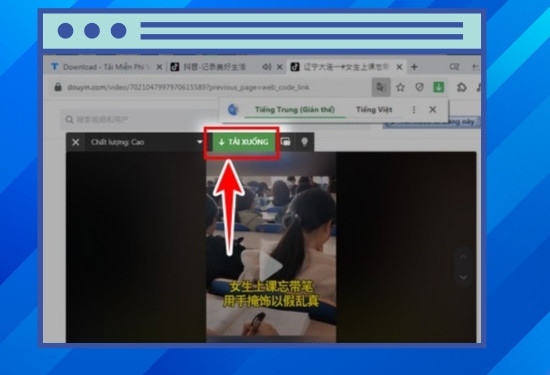Open a new browser tab with plus
The width and height of the screenshot is (550, 375).
click(x=414, y=67)
